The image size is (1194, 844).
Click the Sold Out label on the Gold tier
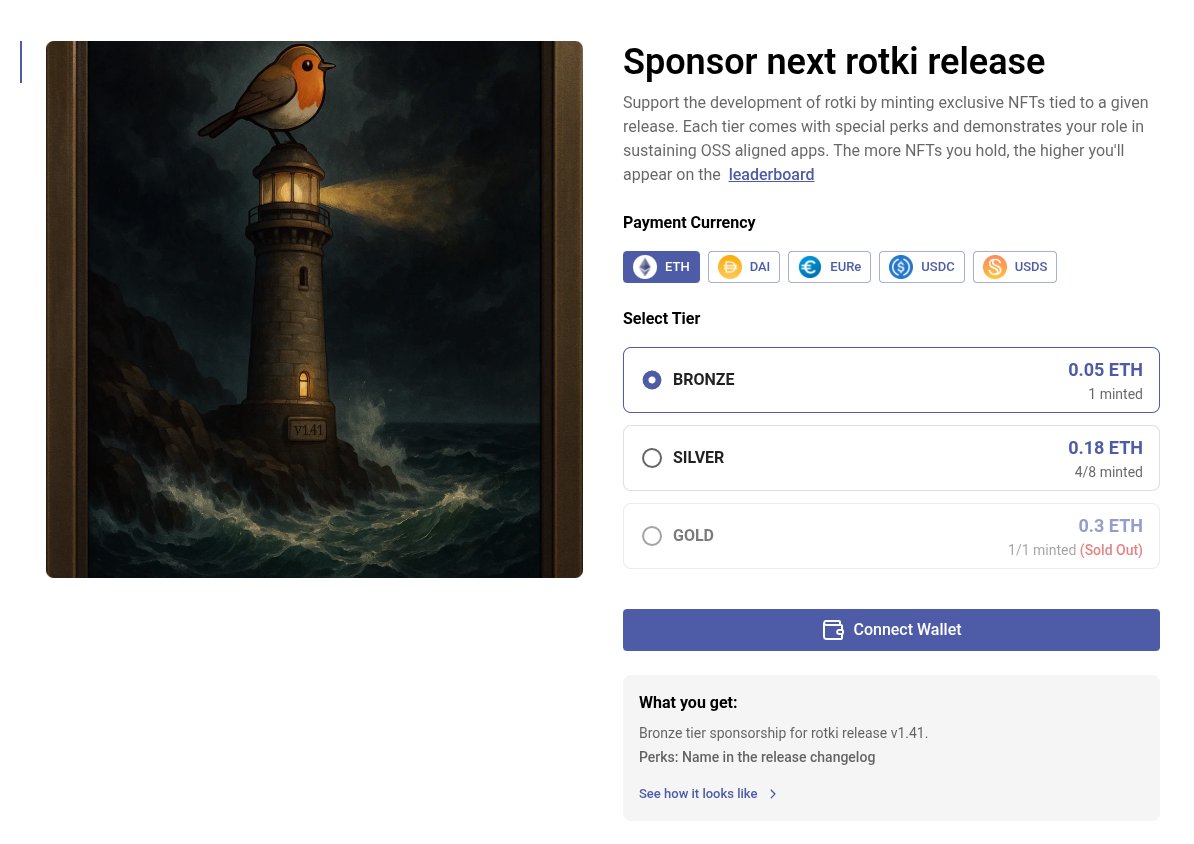pyautogui.click(x=1111, y=550)
